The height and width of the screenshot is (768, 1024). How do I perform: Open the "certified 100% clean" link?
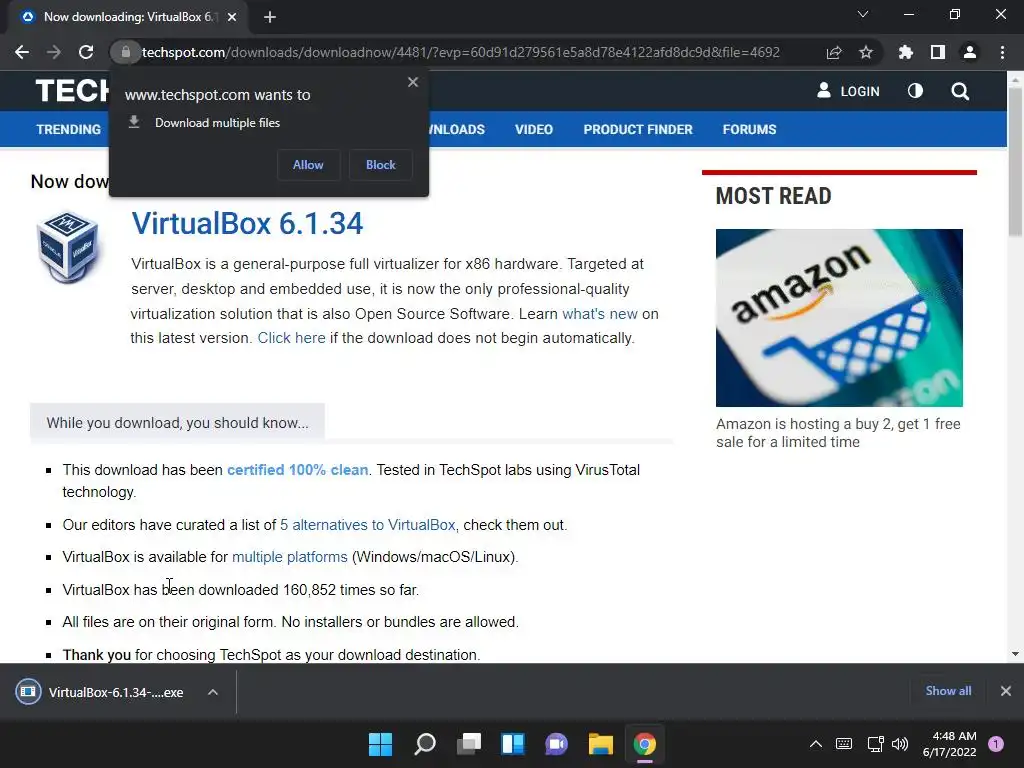coord(297,470)
